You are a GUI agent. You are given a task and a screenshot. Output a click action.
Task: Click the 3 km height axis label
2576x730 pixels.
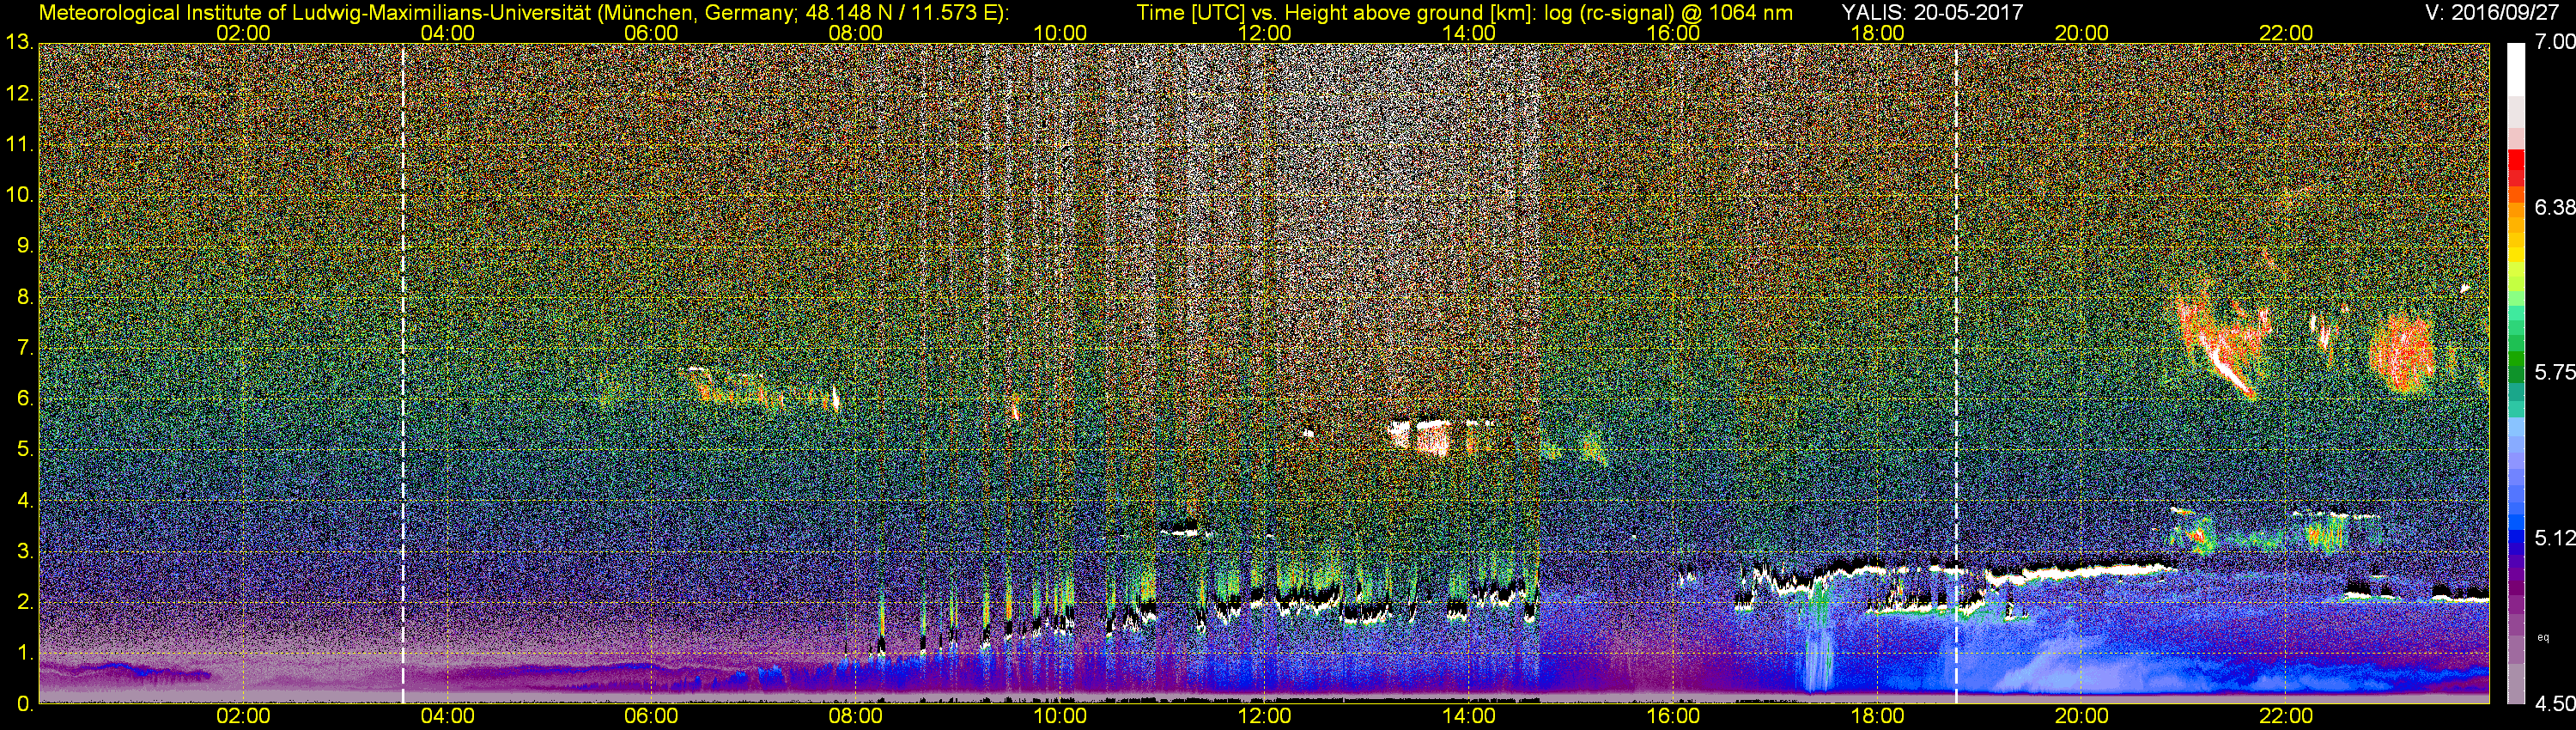pos(25,551)
